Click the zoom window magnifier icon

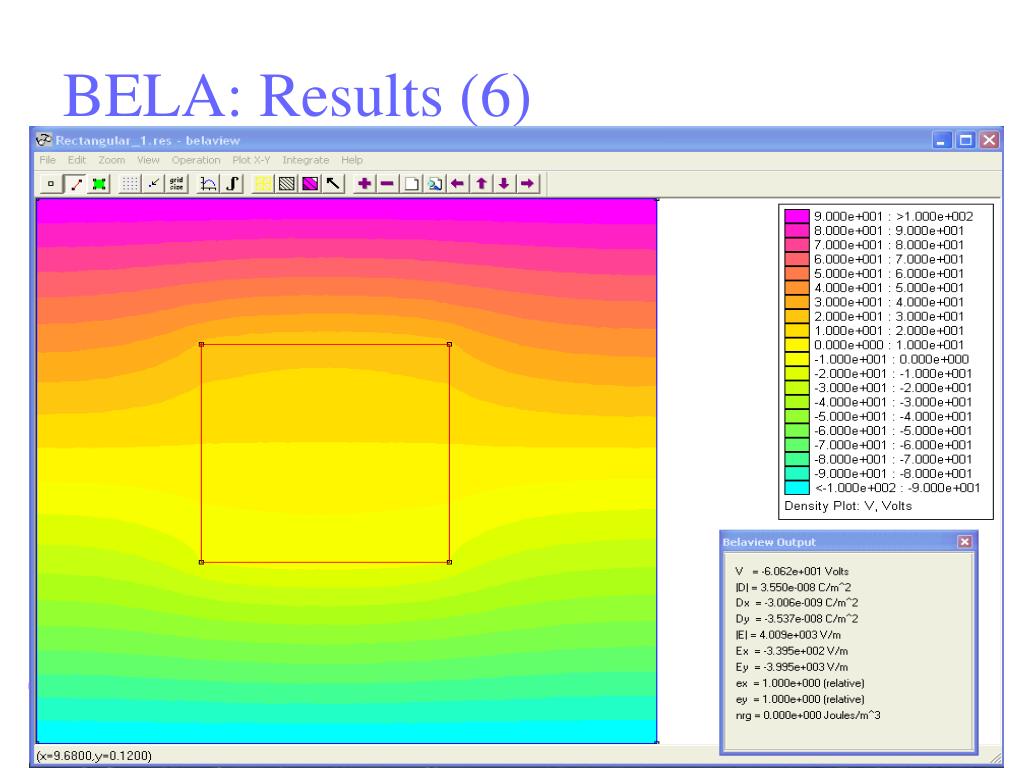click(x=434, y=184)
